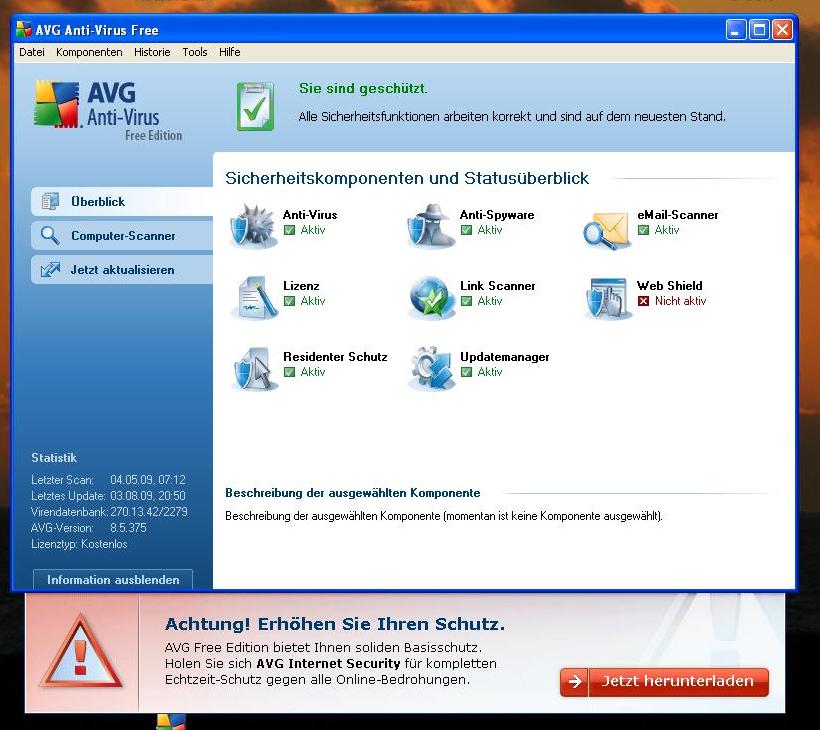Click the arrow icon on Jetzt herunterladen
This screenshot has height=730, width=820.
tap(574, 681)
